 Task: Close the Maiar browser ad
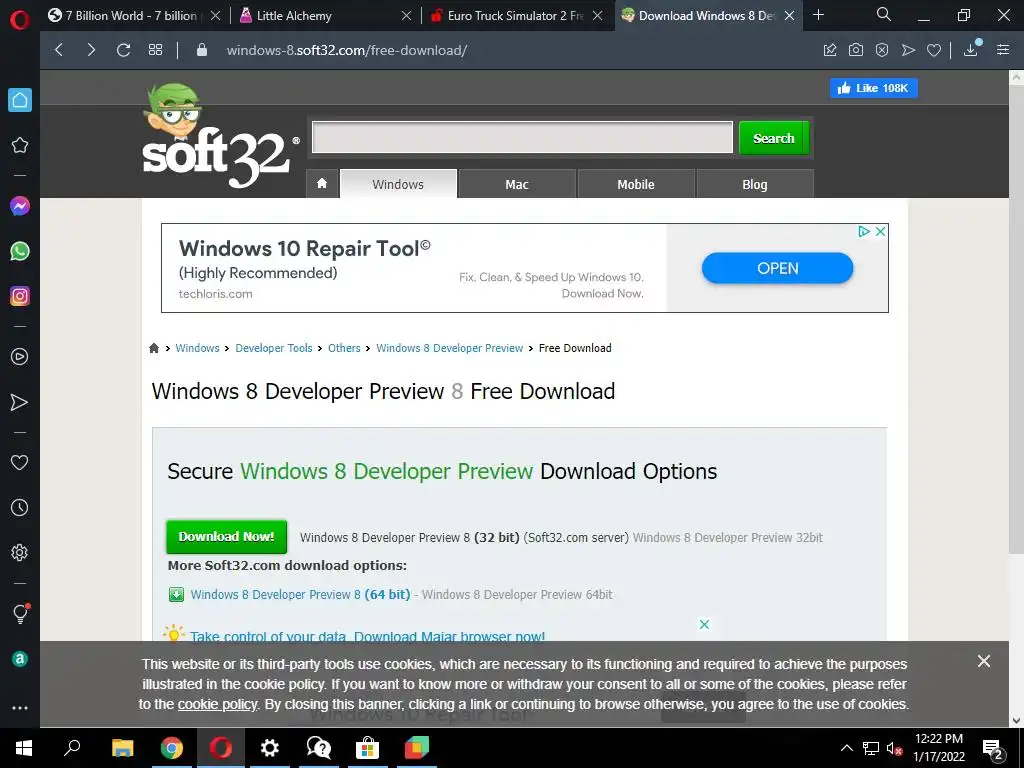704,624
